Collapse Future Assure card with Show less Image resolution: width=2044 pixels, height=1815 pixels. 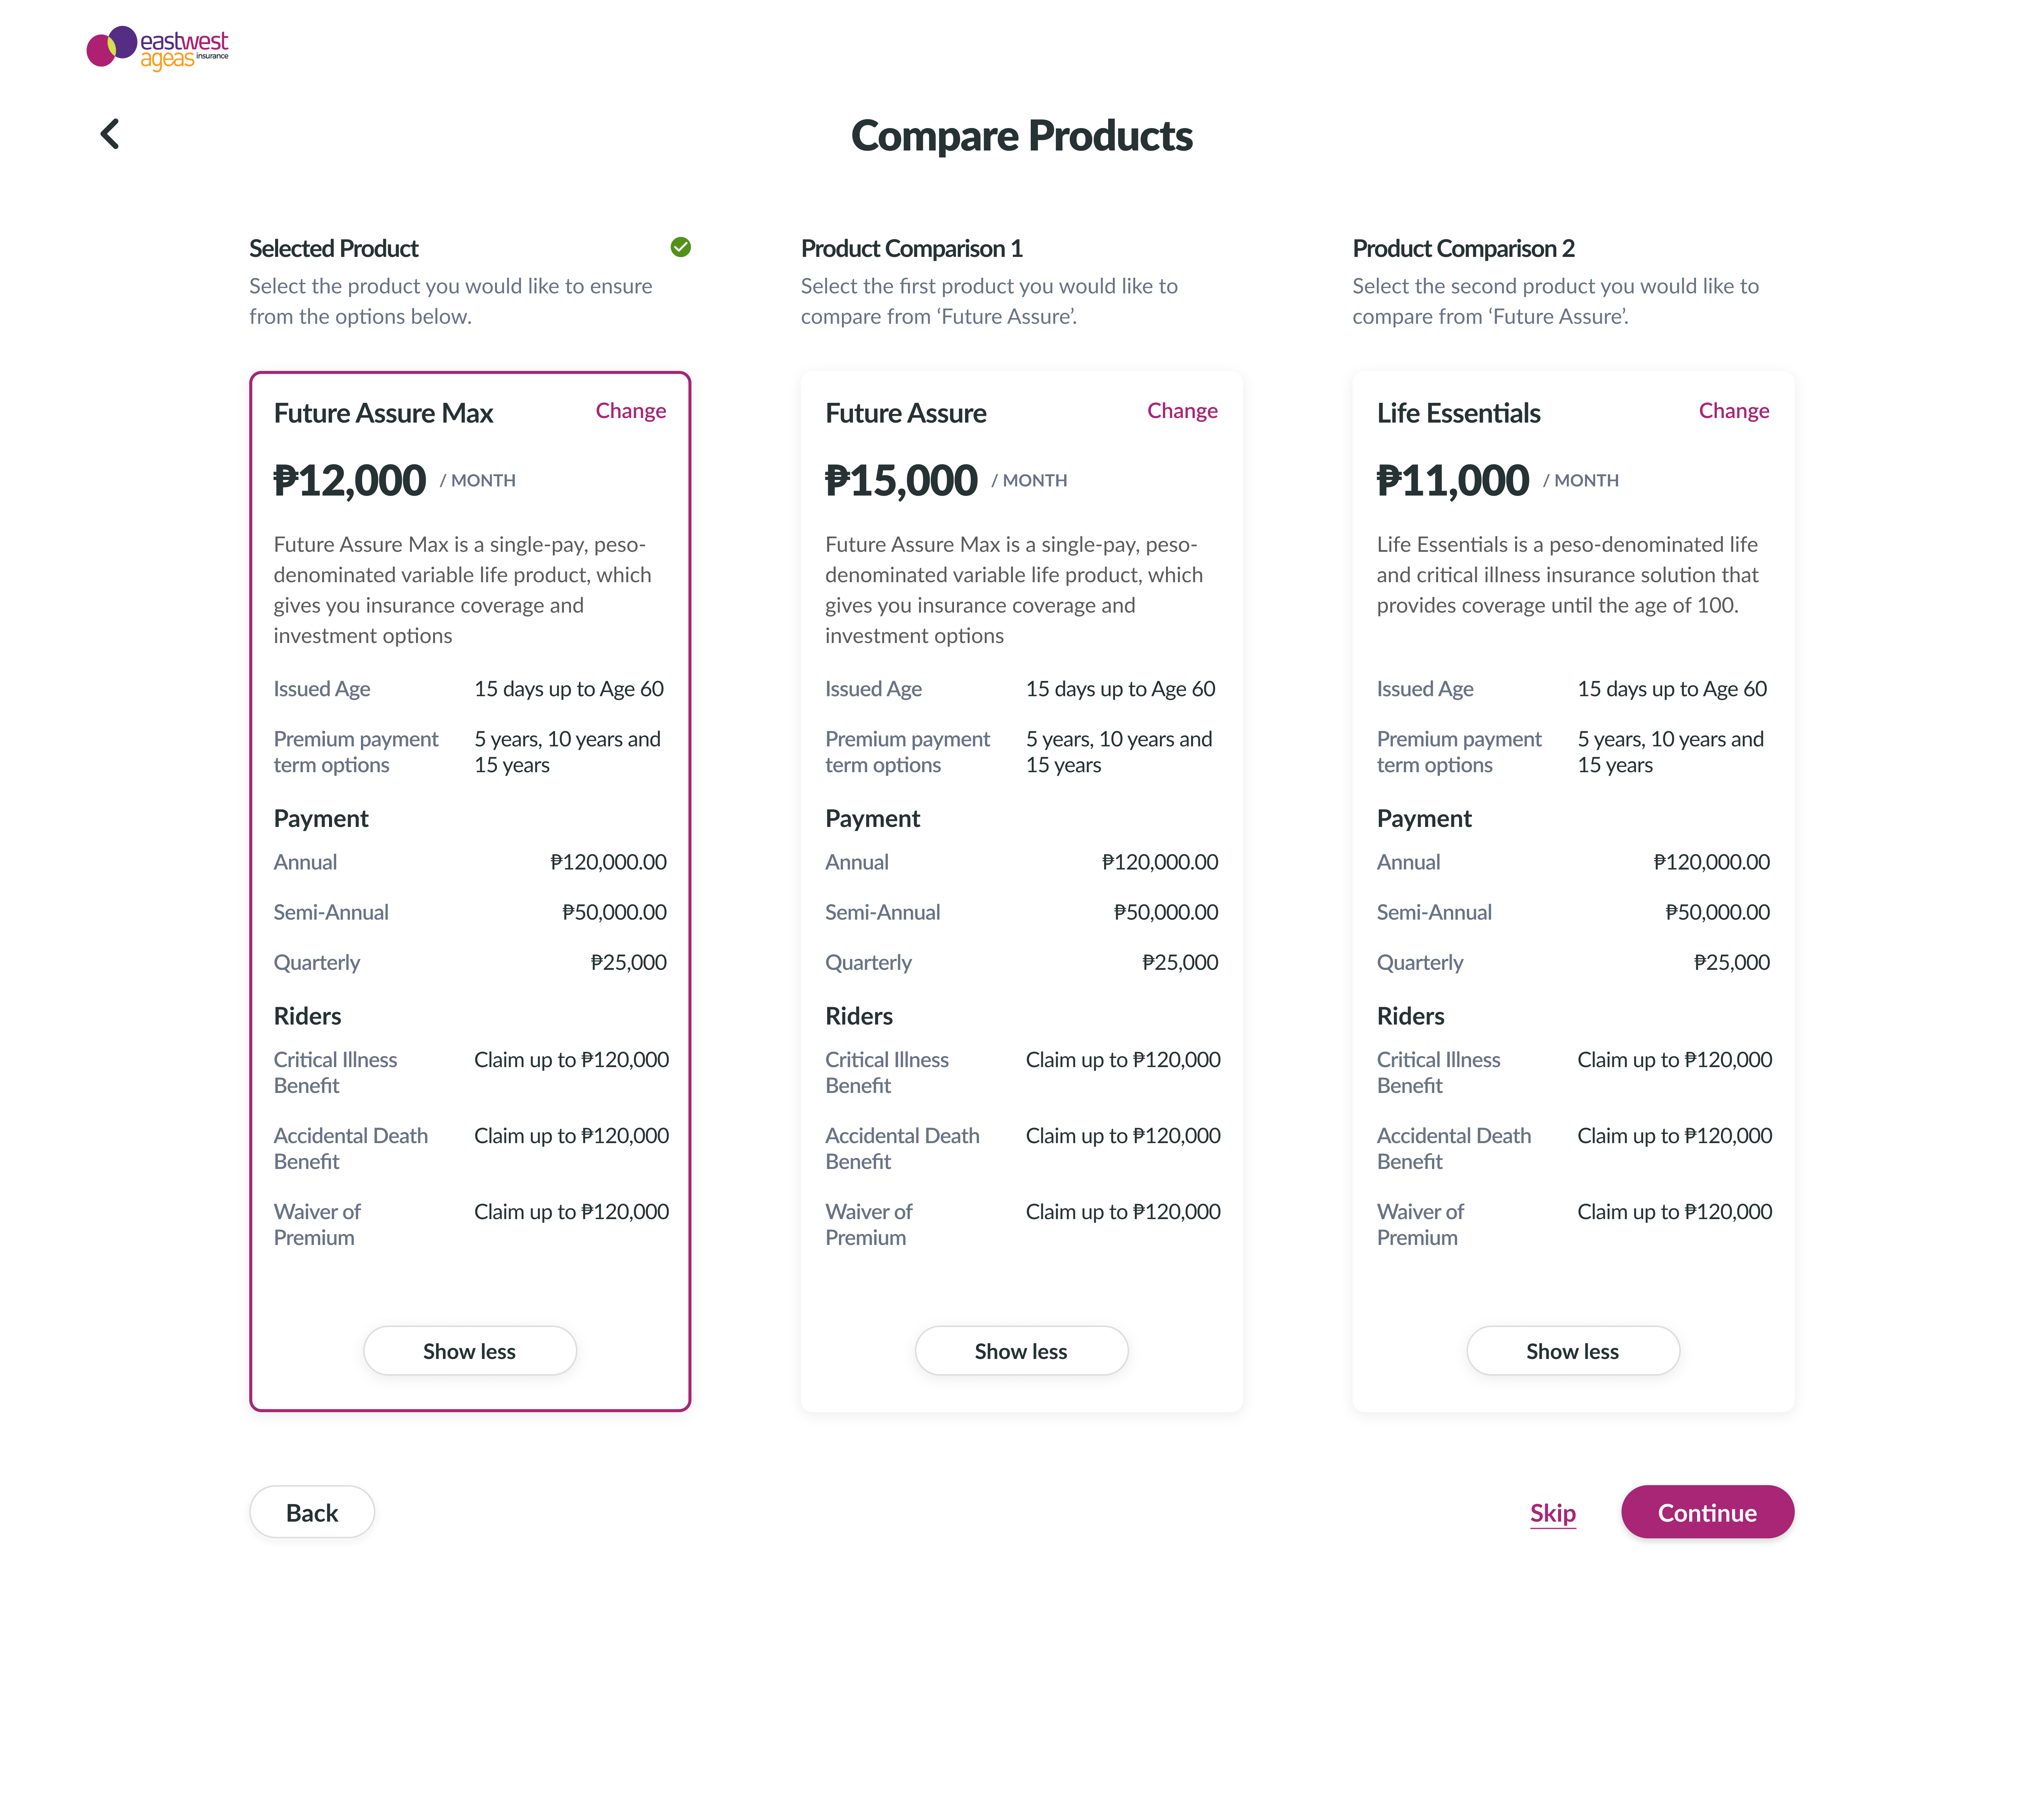pyautogui.click(x=1021, y=1351)
